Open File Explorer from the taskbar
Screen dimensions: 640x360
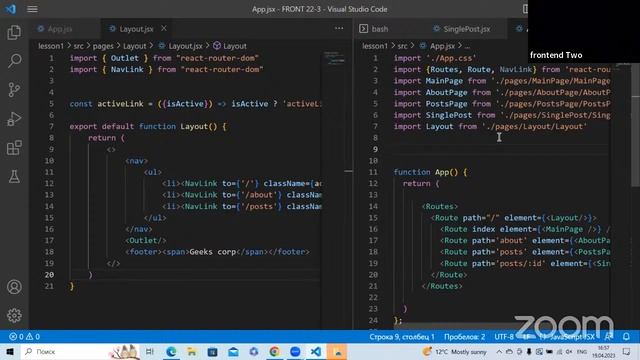(191, 351)
